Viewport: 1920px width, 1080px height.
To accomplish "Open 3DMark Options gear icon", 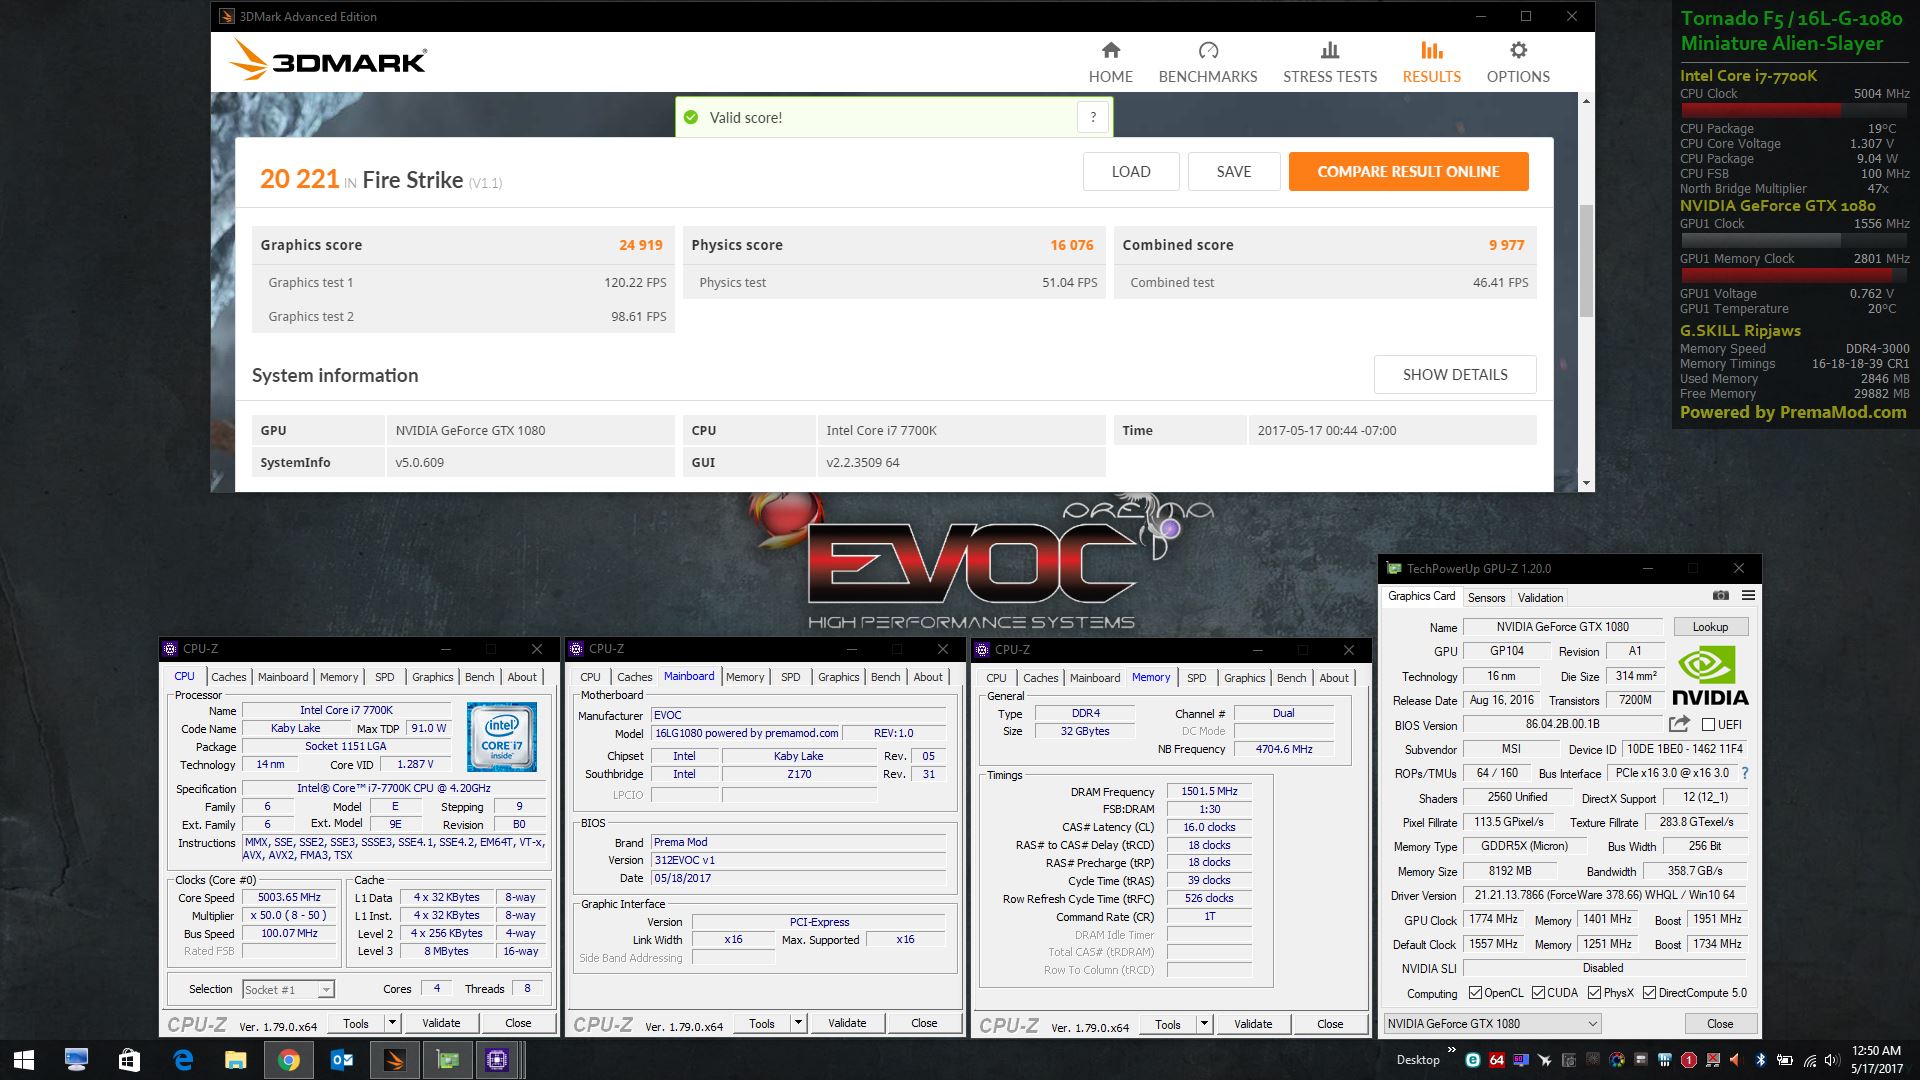I will (x=1518, y=51).
